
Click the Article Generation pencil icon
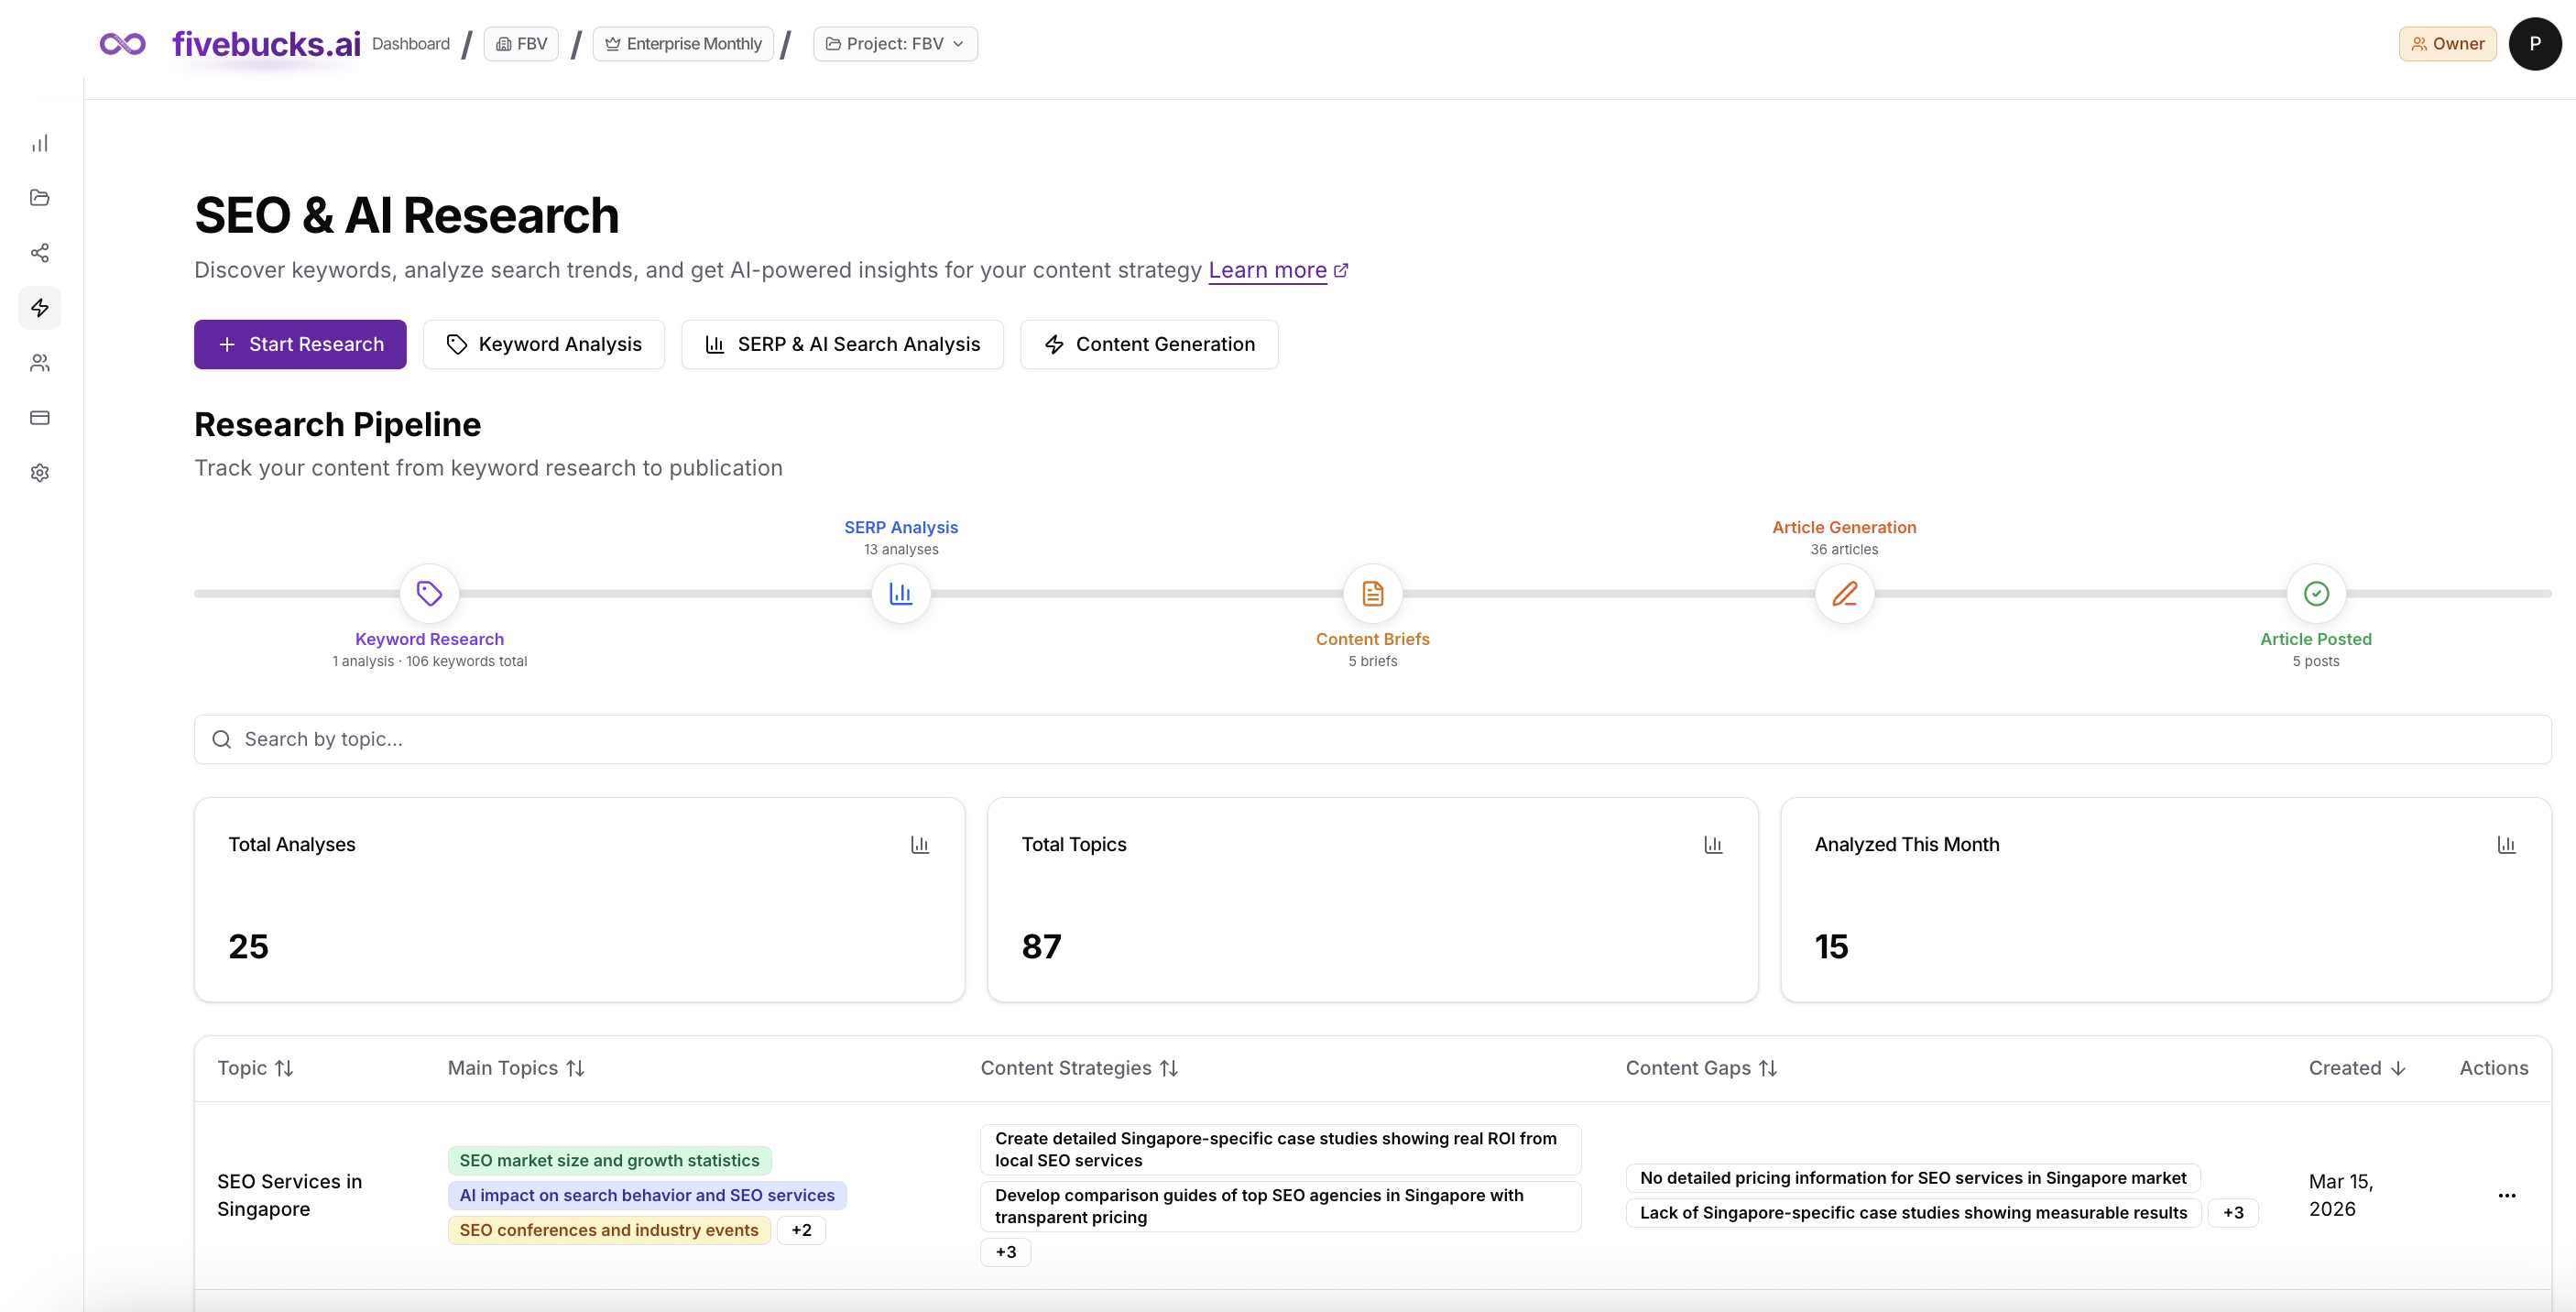(1844, 594)
